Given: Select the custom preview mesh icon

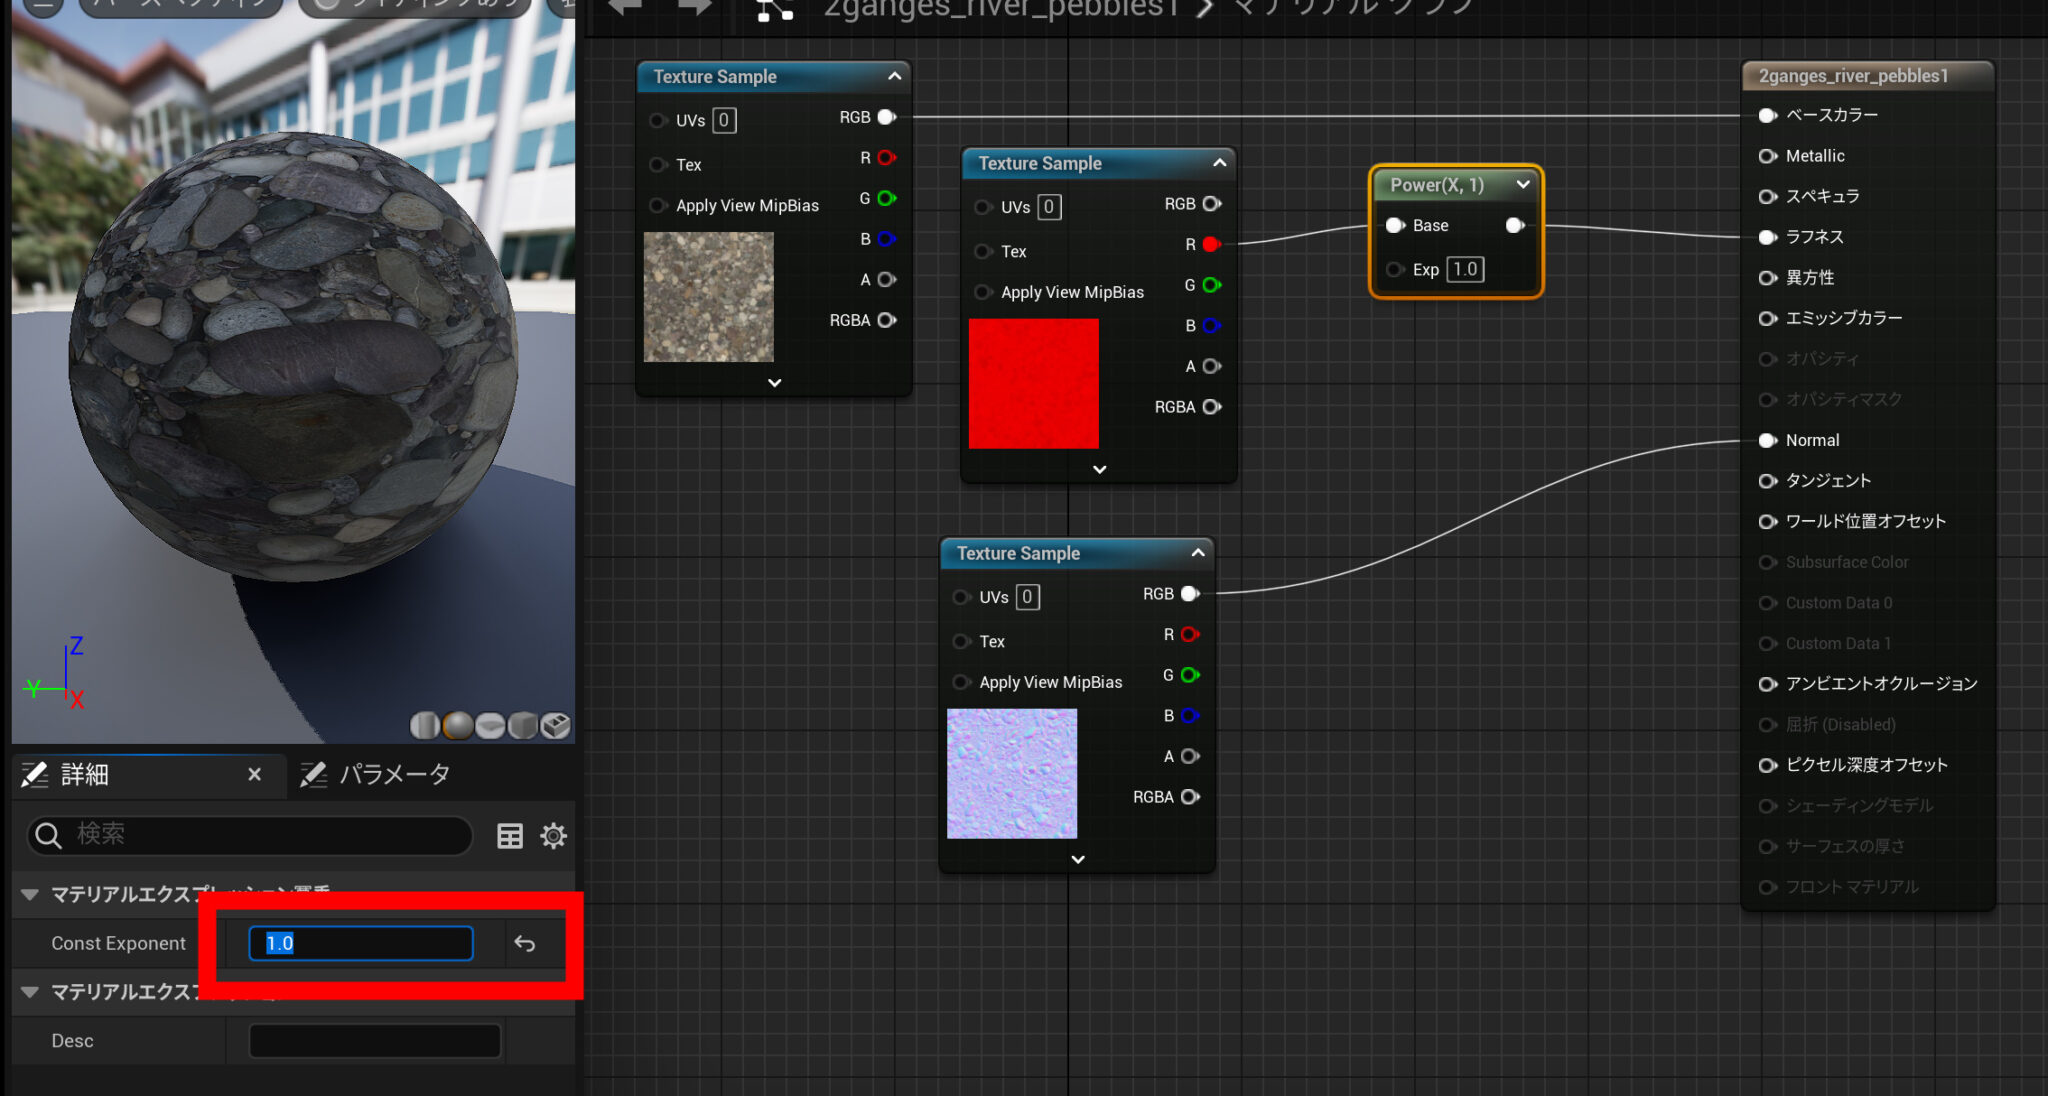Looking at the screenshot, I should tap(556, 726).
